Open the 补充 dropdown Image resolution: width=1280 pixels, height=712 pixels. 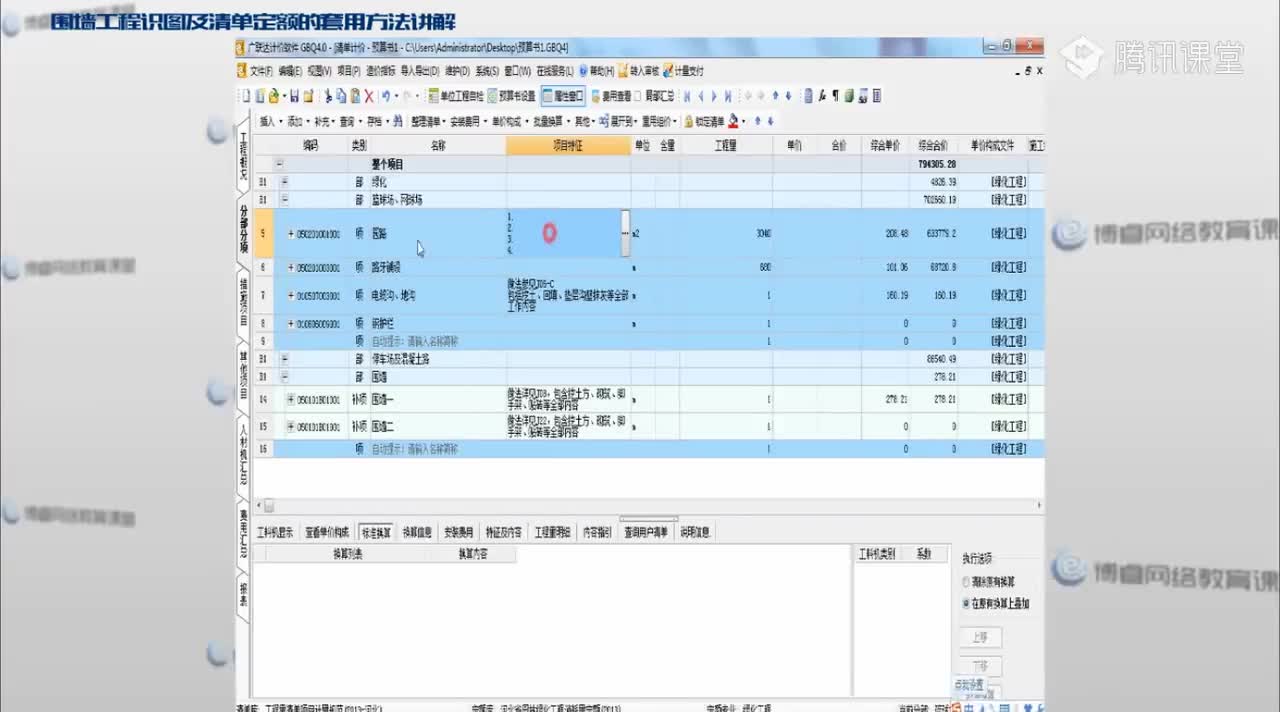coord(323,121)
